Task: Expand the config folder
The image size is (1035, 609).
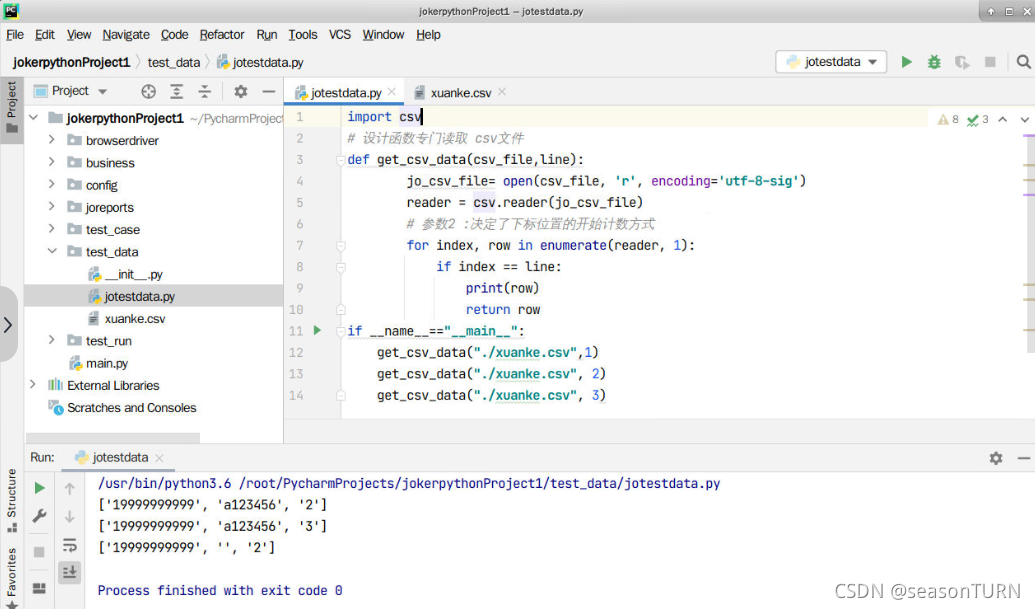Action: [x=51, y=184]
